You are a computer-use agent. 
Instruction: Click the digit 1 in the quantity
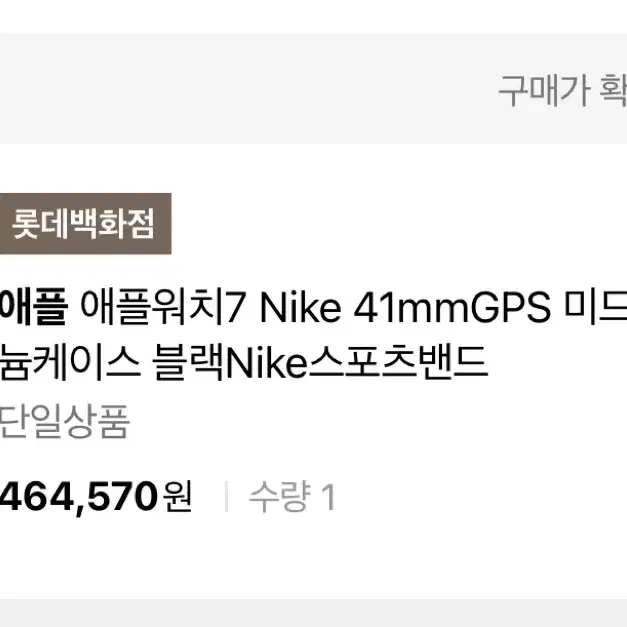coord(330,497)
